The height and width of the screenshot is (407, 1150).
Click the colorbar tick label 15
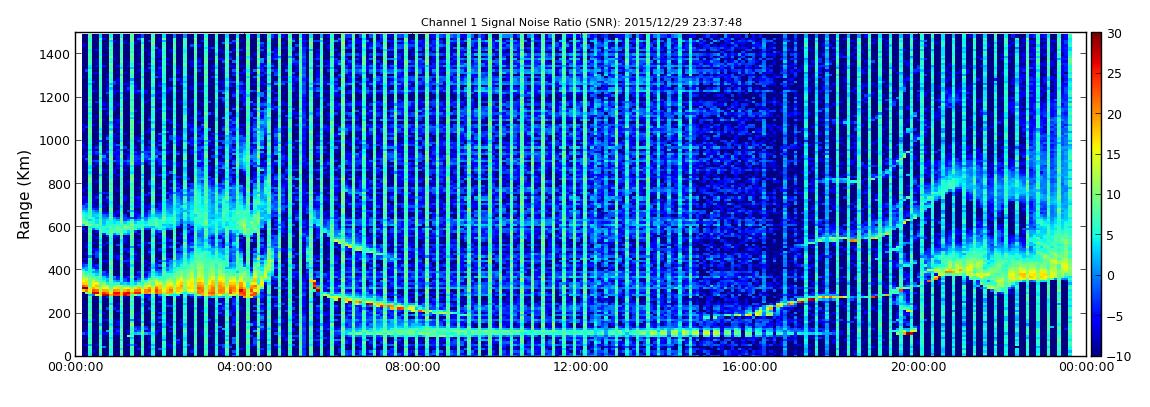click(1116, 155)
